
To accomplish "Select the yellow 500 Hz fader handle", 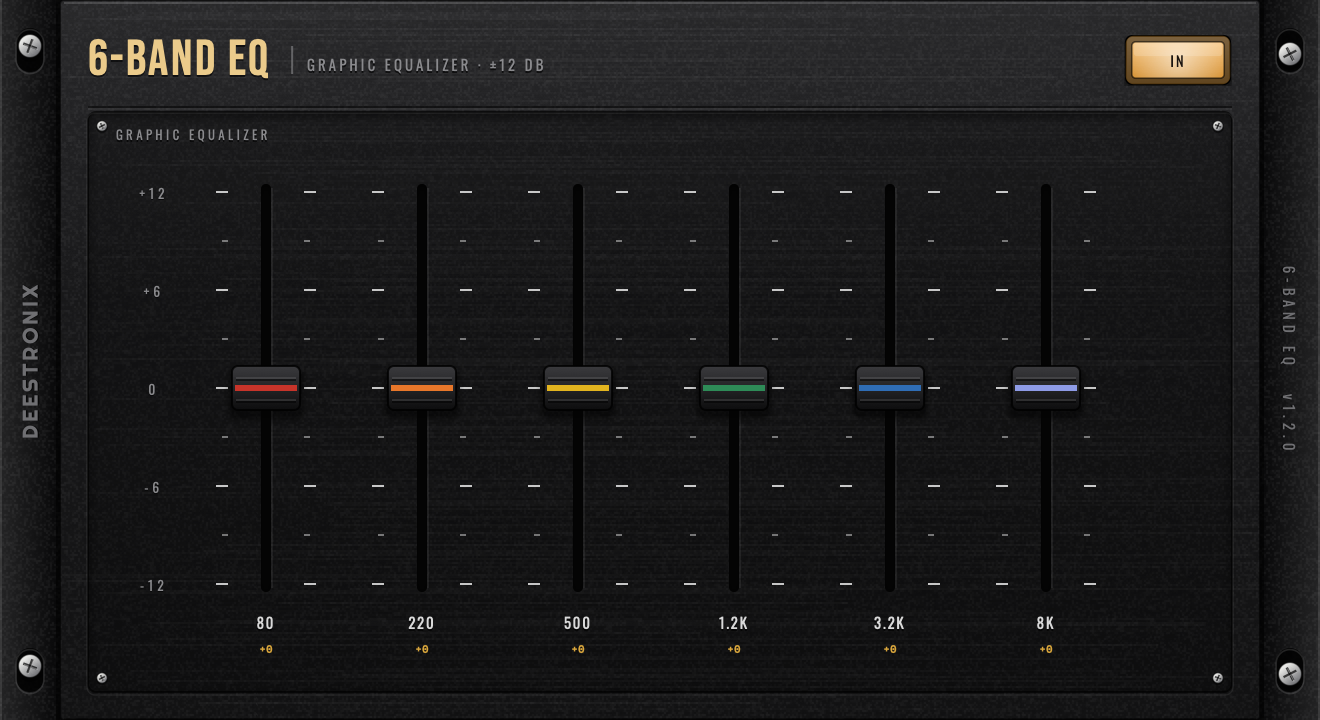I will coord(578,388).
